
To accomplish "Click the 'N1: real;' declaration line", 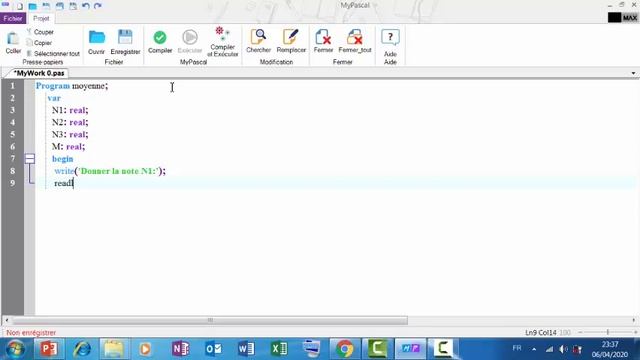I will (70, 110).
